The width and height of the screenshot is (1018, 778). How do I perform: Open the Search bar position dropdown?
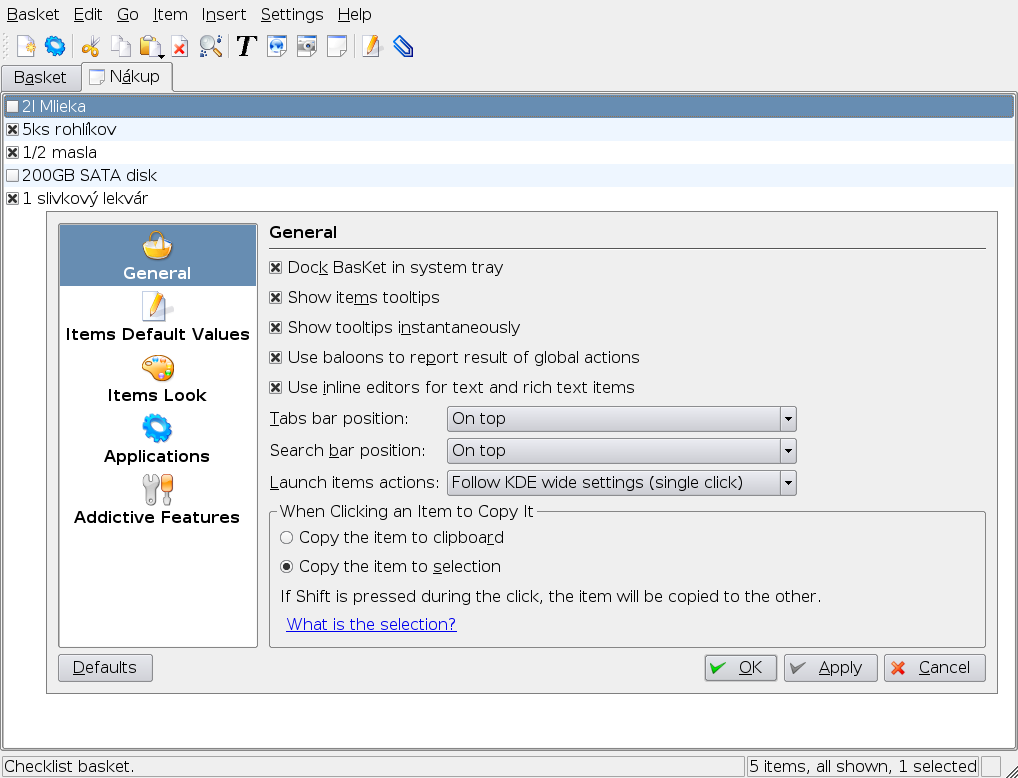621,451
